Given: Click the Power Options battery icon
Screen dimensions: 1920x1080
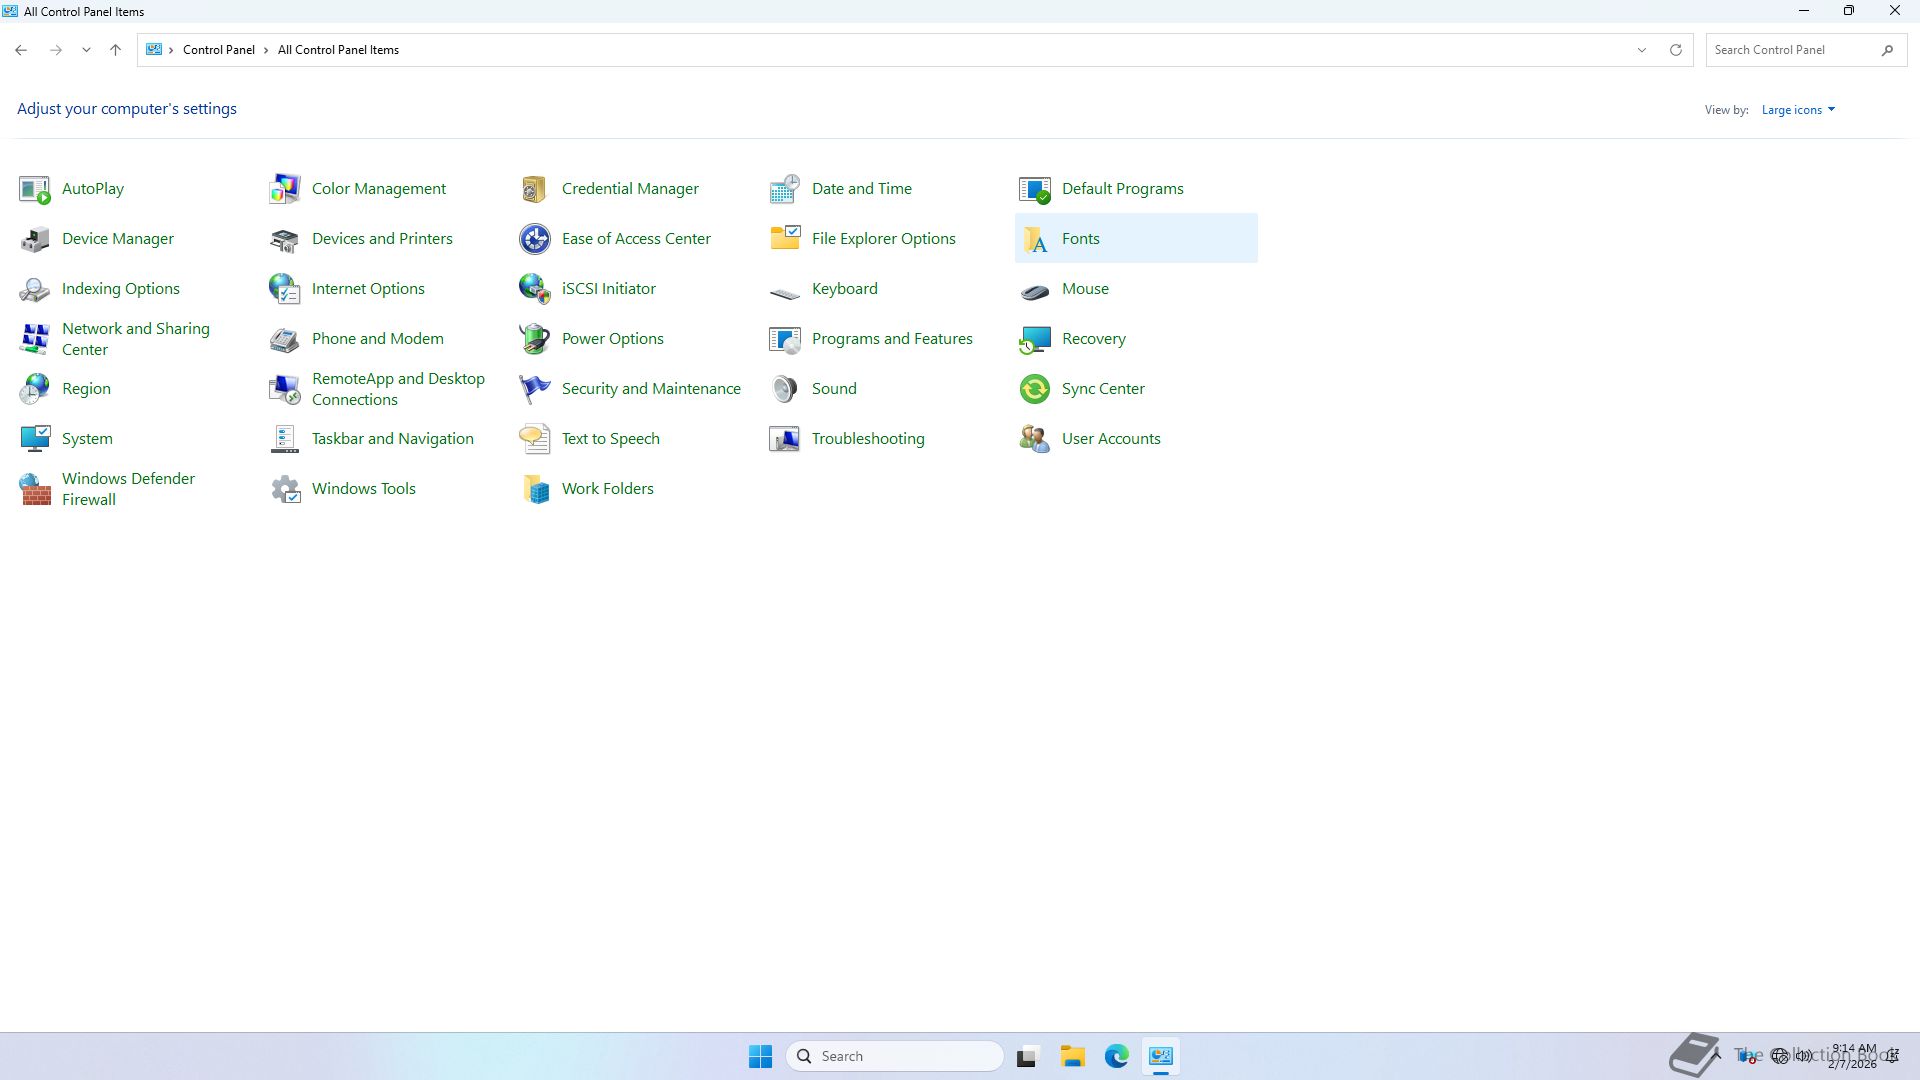Looking at the screenshot, I should (x=535, y=339).
